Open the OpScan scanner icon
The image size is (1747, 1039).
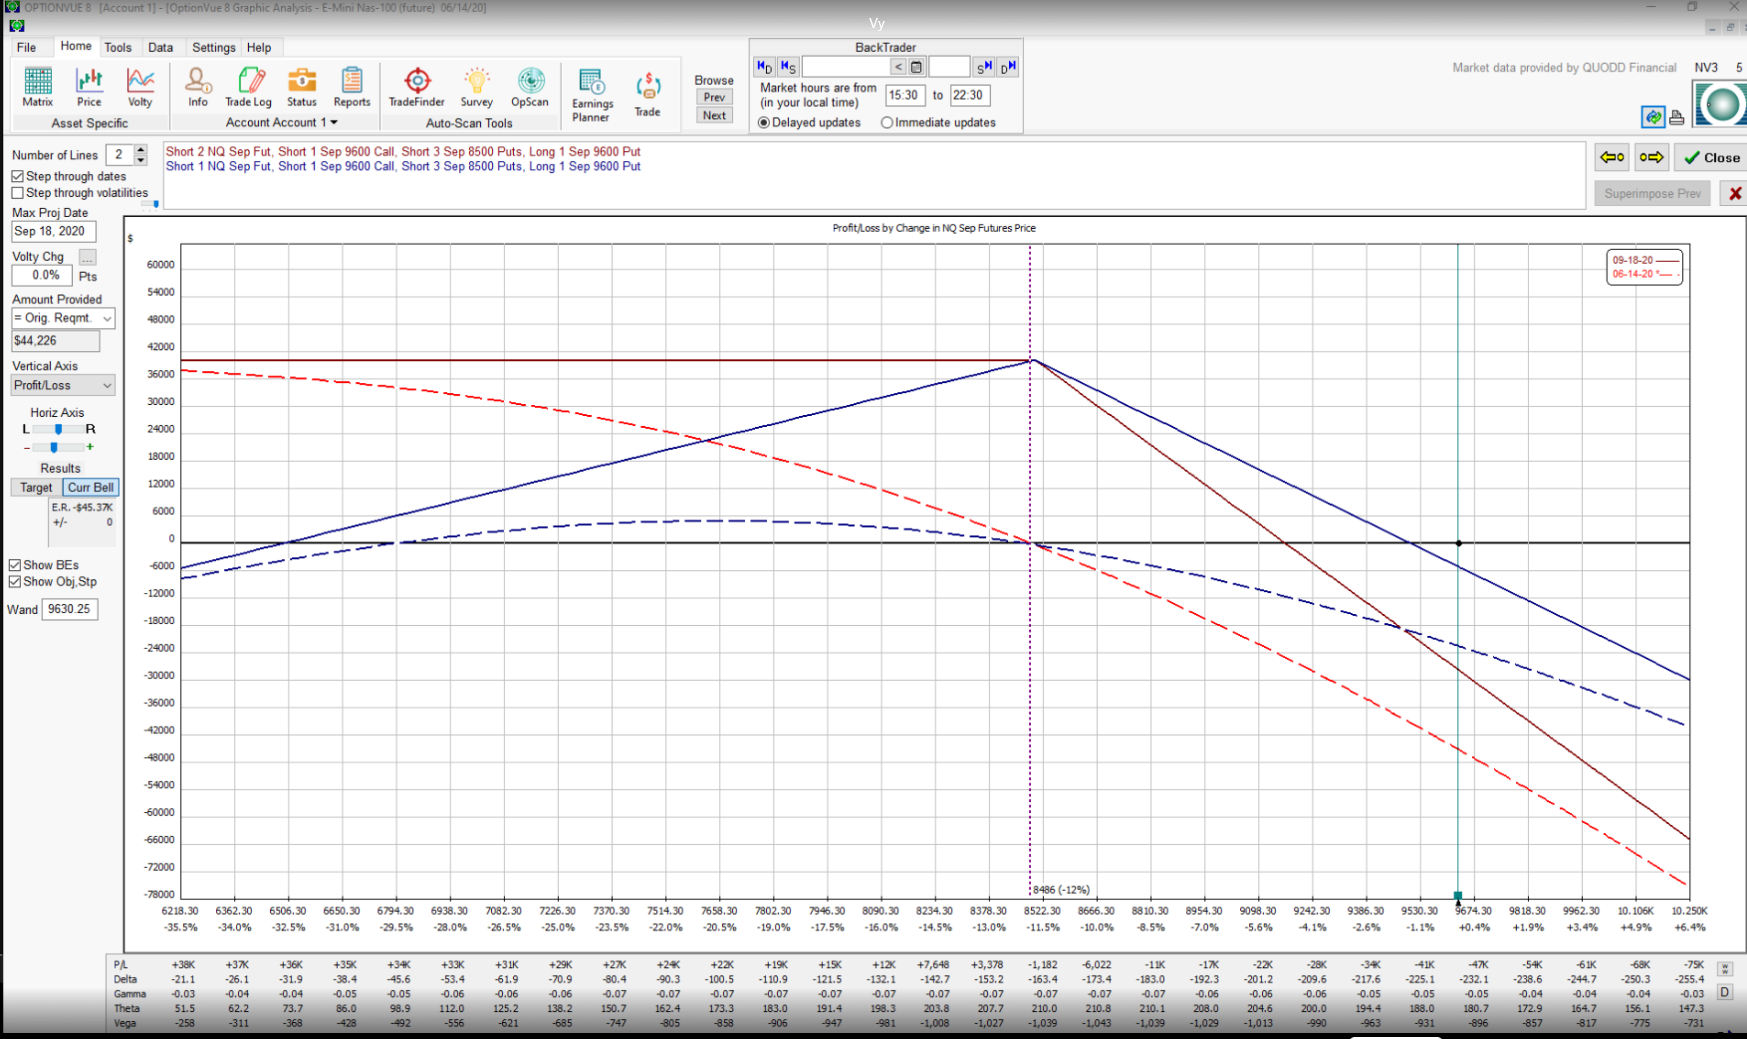[529, 86]
